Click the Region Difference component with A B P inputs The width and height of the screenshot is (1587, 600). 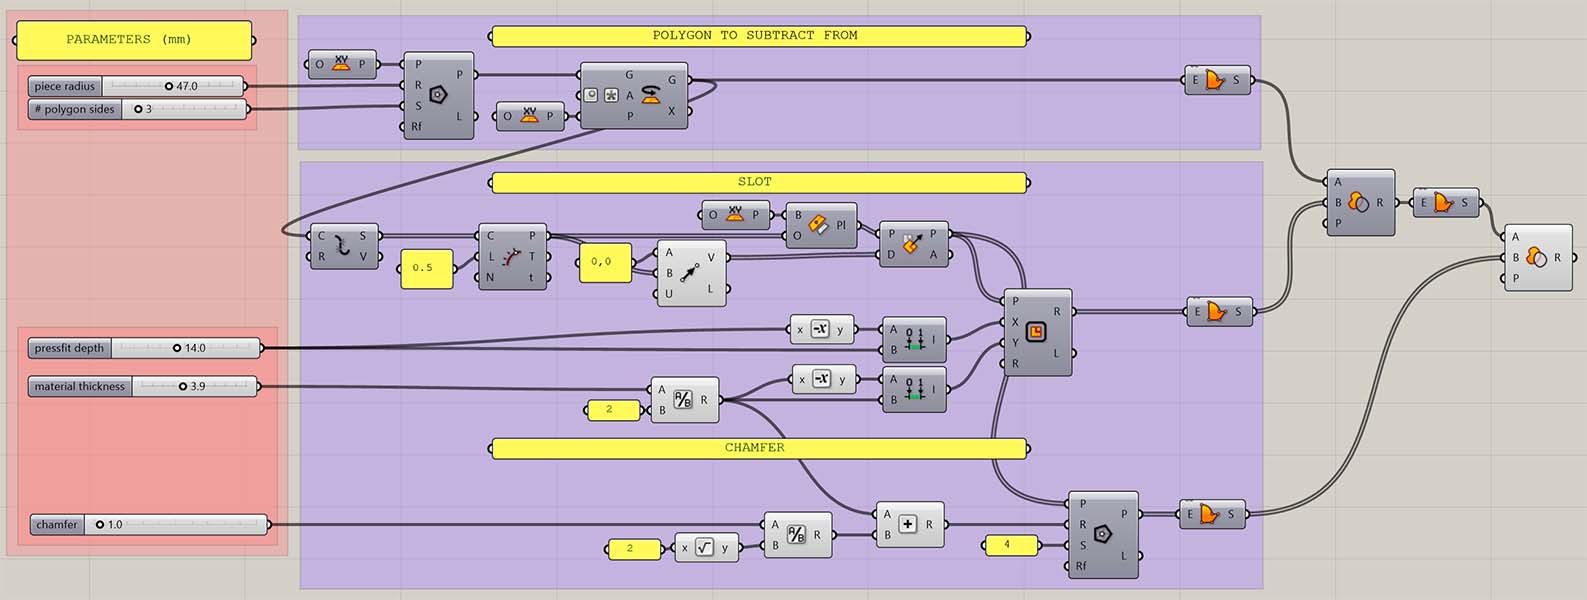tap(1360, 202)
